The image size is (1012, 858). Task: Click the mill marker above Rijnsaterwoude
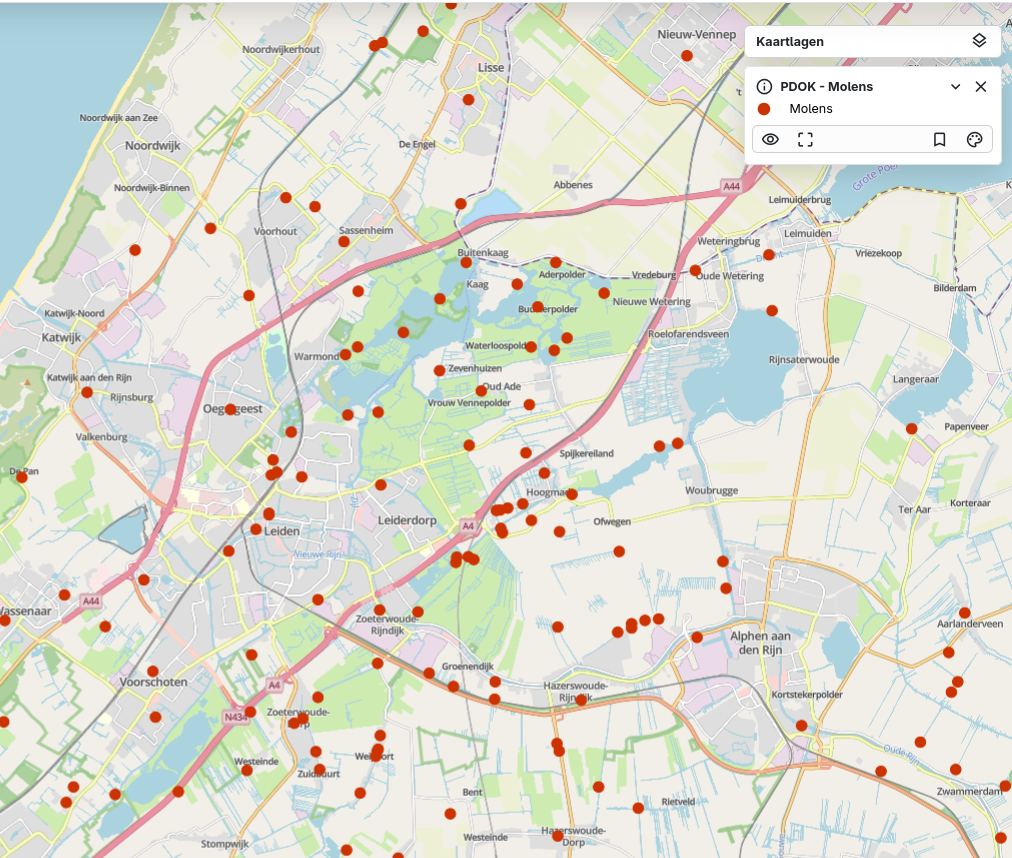pyautogui.click(x=772, y=311)
